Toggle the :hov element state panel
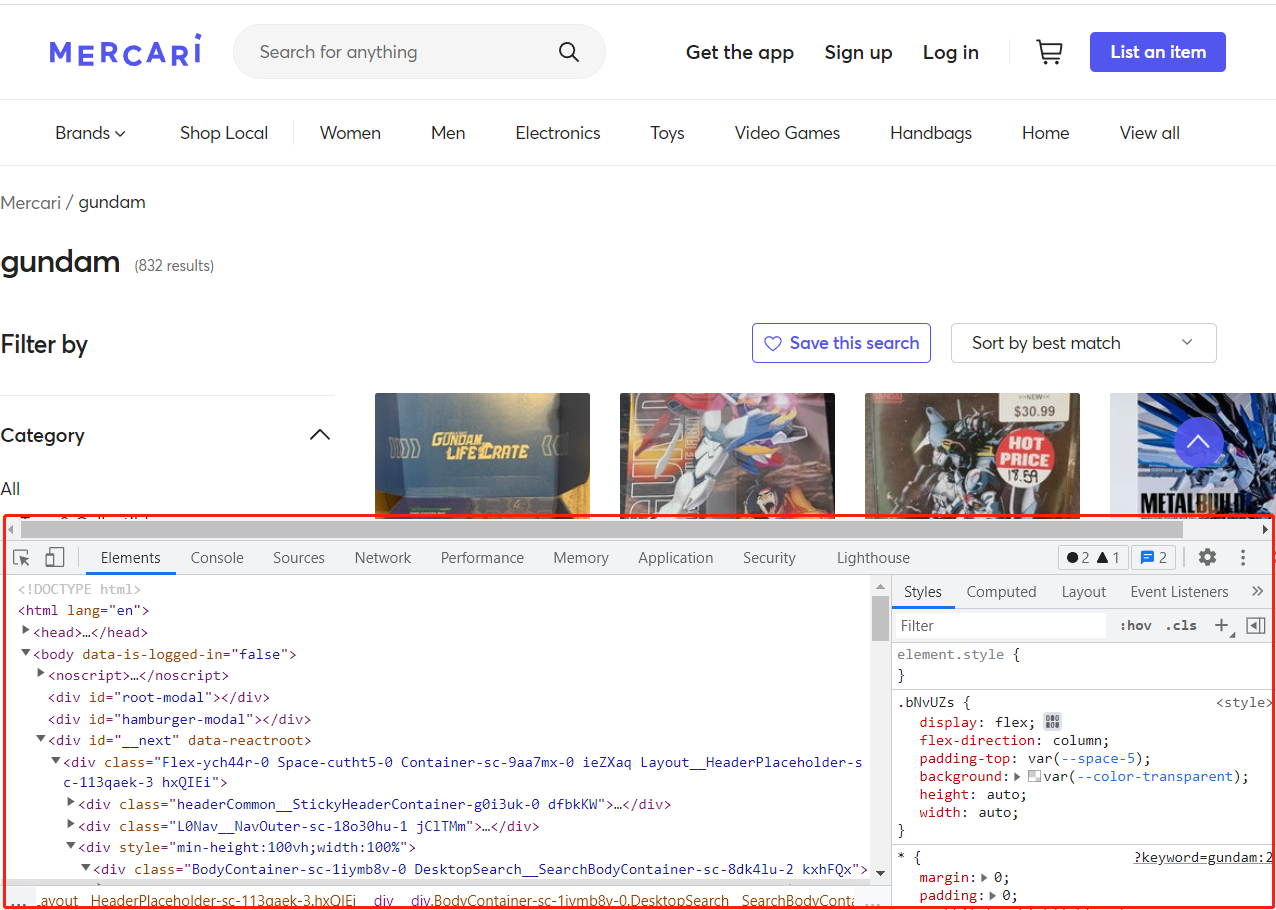1276x910 pixels. pos(1135,626)
